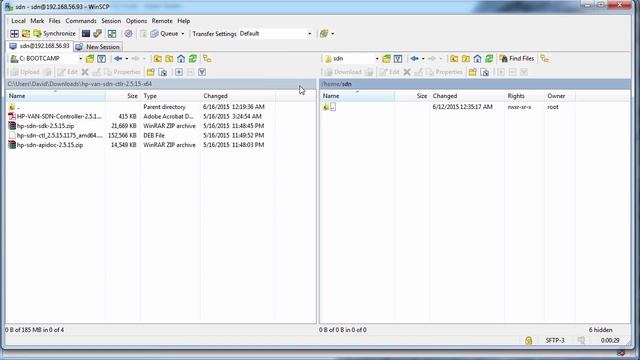Sort local files by Name column
The height and width of the screenshot is (360, 640).
(x=56, y=96)
